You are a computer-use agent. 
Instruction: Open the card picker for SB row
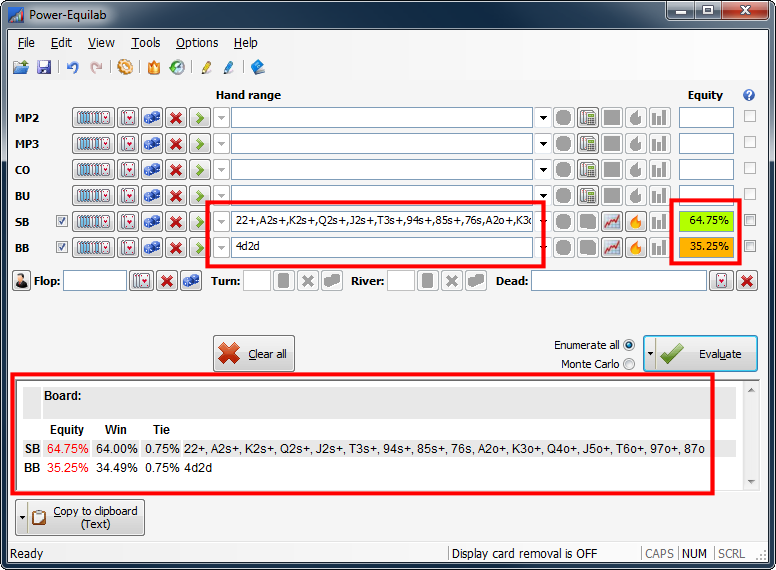tap(129, 222)
